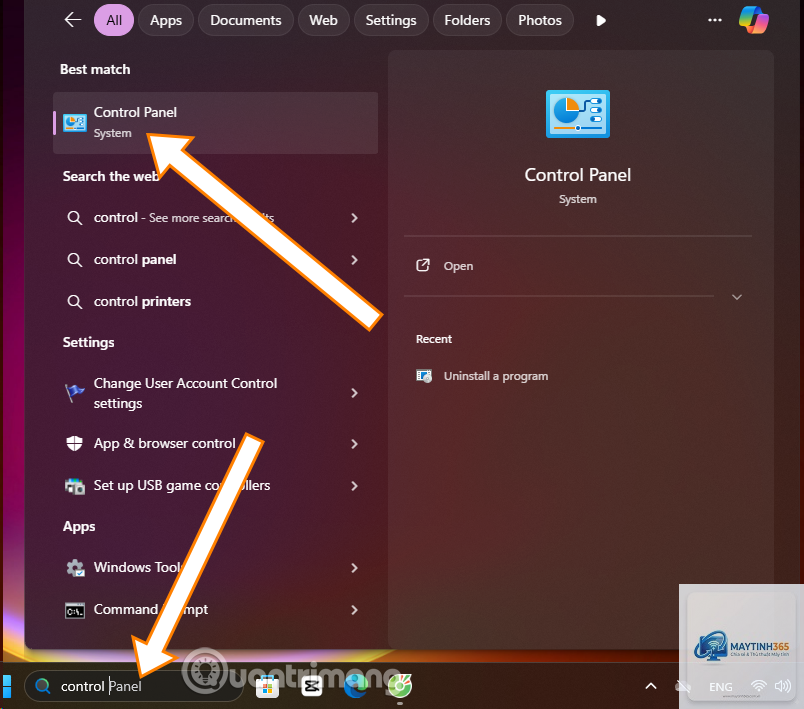This screenshot has width=804, height=709.
Task: Click the Command Prompt icon
Action: coord(75,611)
